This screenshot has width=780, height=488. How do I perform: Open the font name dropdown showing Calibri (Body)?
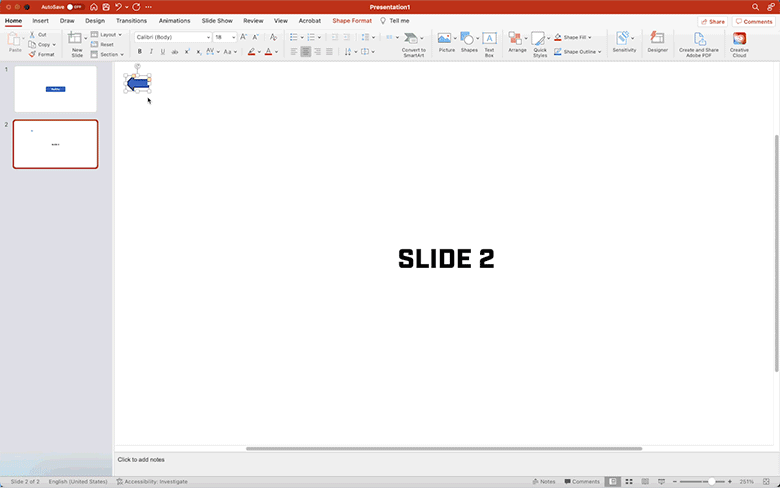[172, 37]
